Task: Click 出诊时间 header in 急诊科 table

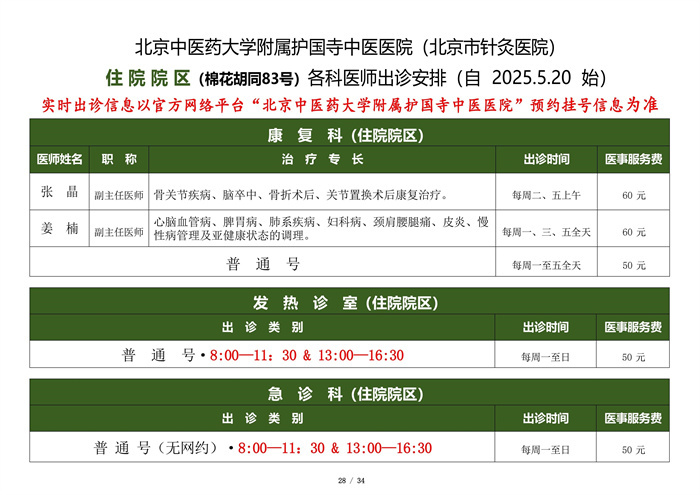Action: pyautogui.click(x=546, y=419)
